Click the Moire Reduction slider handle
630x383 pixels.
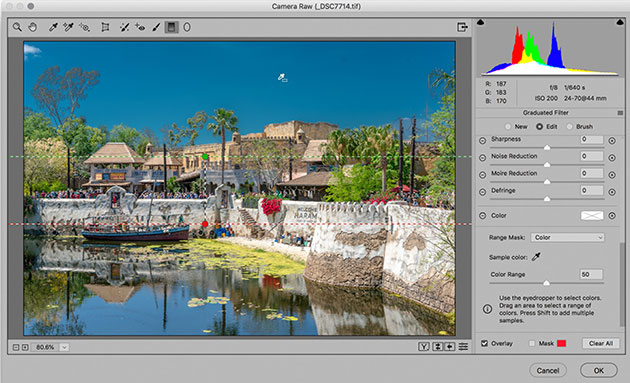pyautogui.click(x=547, y=182)
